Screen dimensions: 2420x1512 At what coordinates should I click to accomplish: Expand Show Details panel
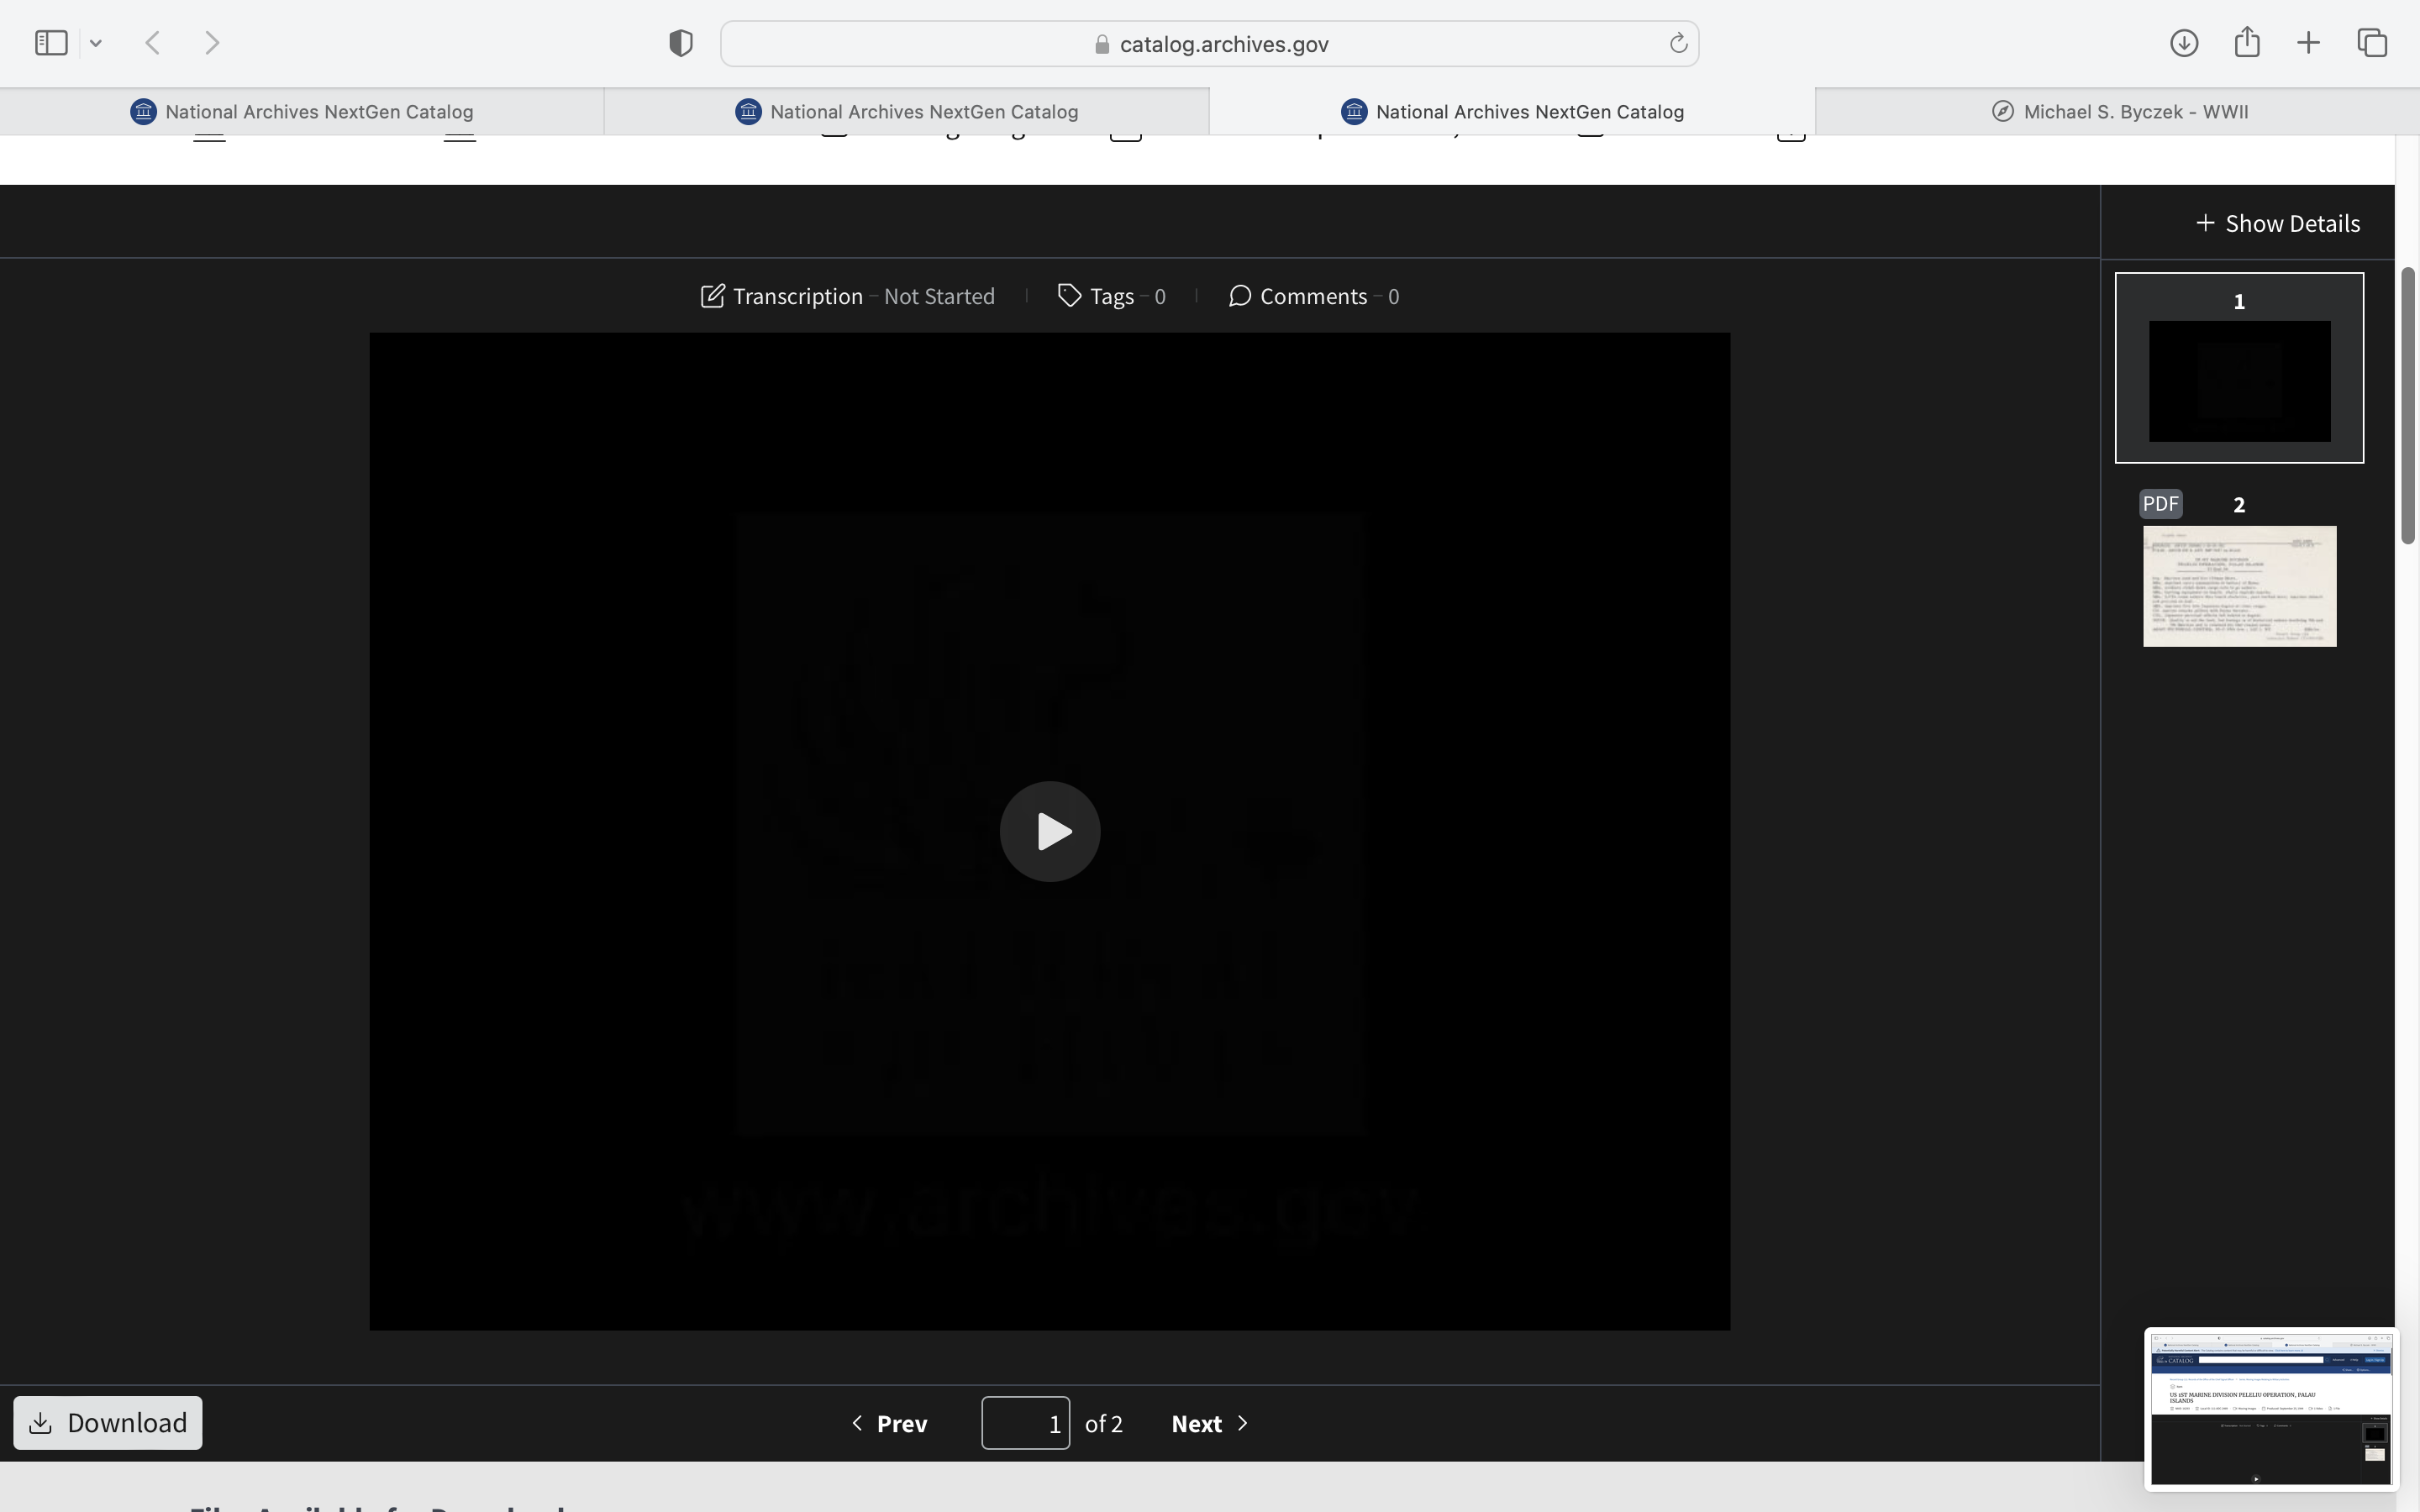(x=2277, y=223)
